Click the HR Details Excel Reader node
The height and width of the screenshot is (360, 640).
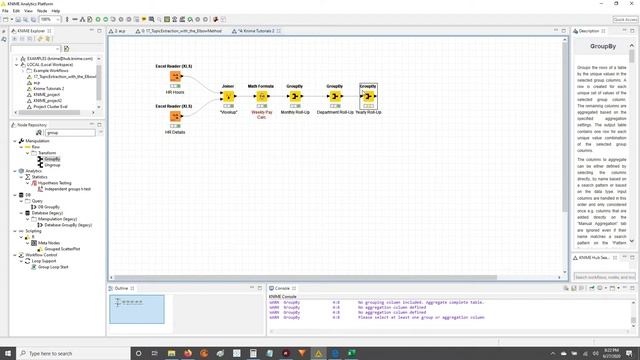(x=176, y=116)
